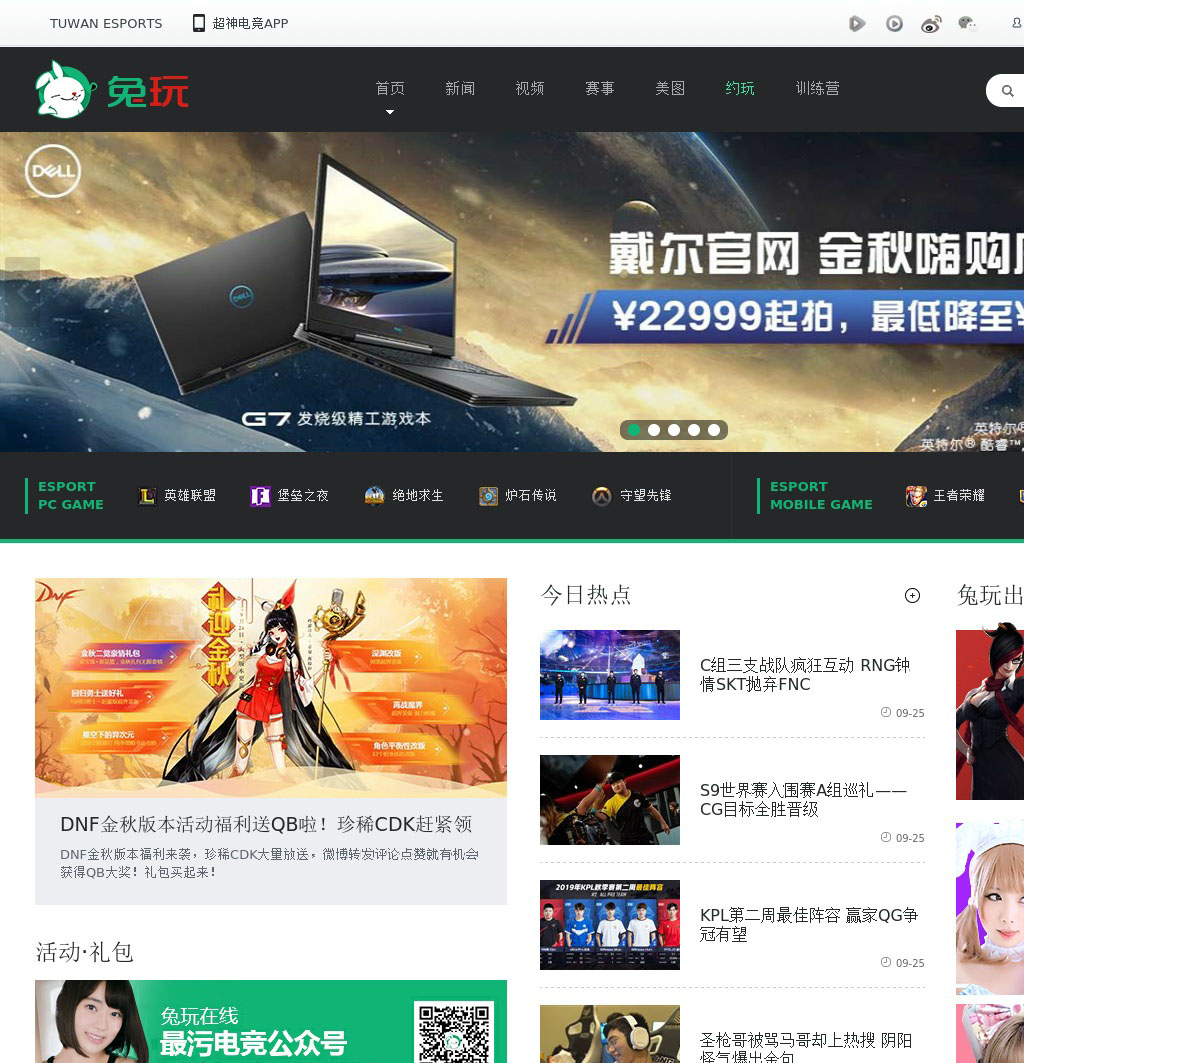
Task: Click the RNG article stage thumbnail
Action: pyautogui.click(x=610, y=675)
